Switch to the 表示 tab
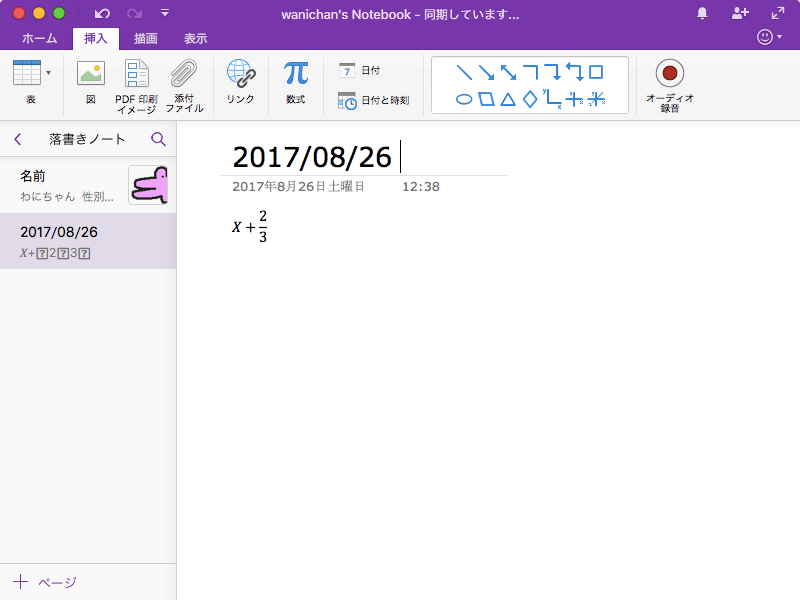The image size is (800, 600). [x=195, y=38]
